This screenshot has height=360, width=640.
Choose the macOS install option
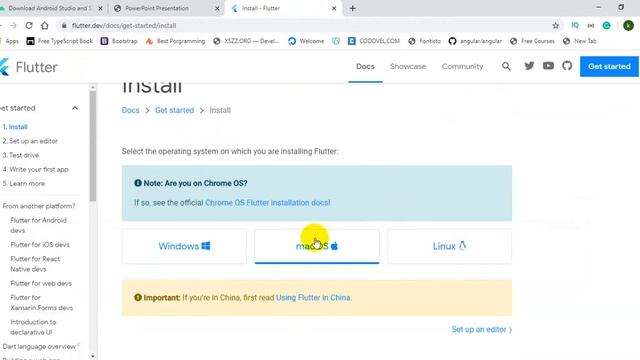tap(317, 246)
